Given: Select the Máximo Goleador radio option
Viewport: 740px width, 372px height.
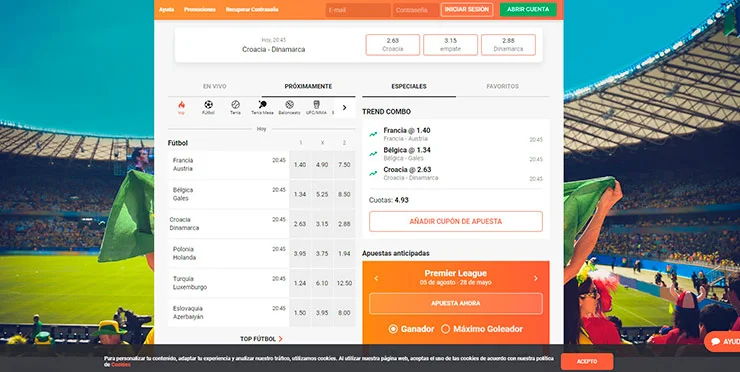Looking at the screenshot, I should (x=445, y=329).
